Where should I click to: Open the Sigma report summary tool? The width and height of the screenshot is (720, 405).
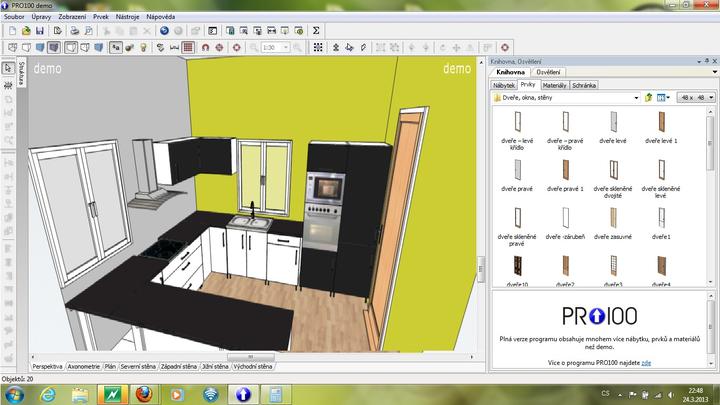[x=317, y=31]
